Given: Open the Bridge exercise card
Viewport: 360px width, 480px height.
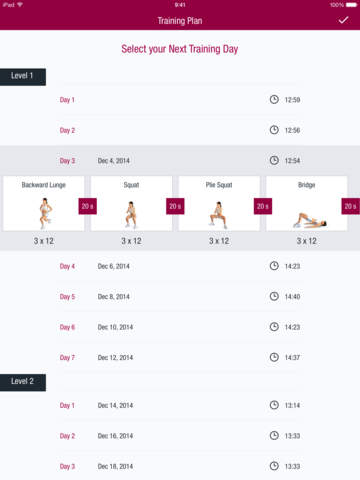Looking at the screenshot, I should [307, 204].
